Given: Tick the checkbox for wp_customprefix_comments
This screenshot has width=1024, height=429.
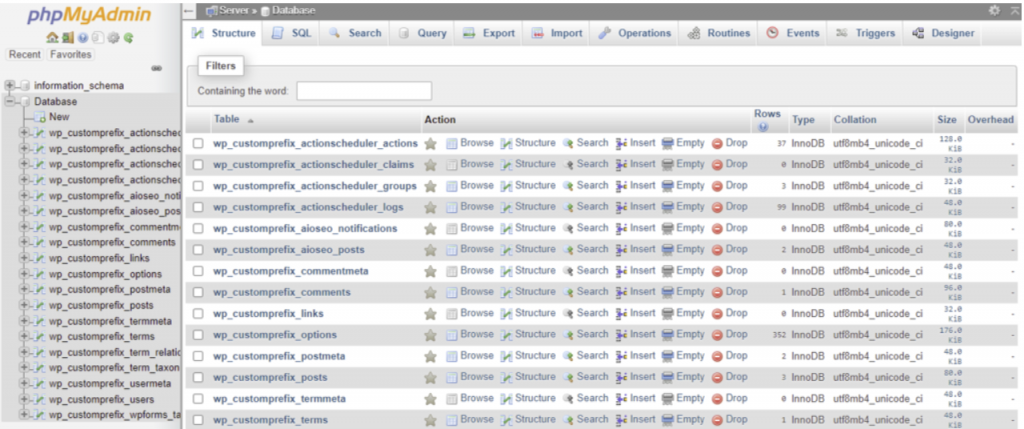Looking at the screenshot, I should (x=198, y=292).
